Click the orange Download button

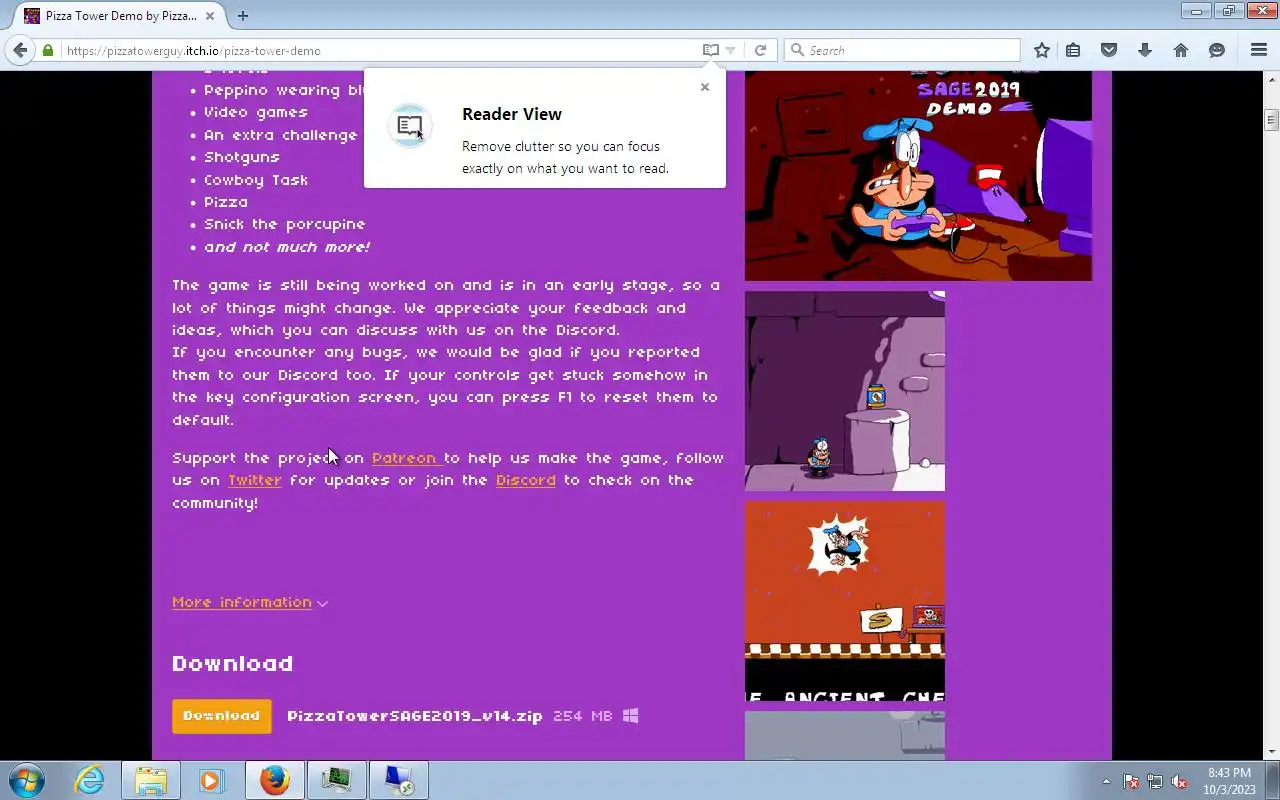click(221, 716)
